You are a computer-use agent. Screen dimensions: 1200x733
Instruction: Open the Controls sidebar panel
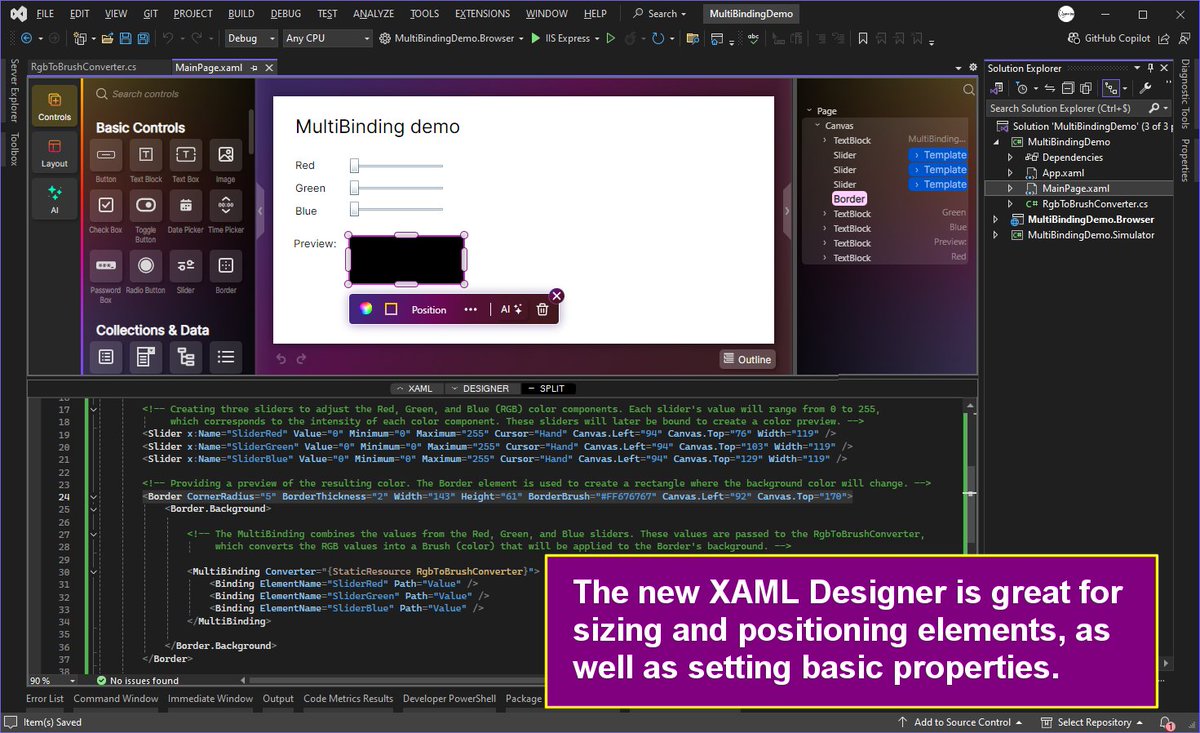tap(55, 107)
